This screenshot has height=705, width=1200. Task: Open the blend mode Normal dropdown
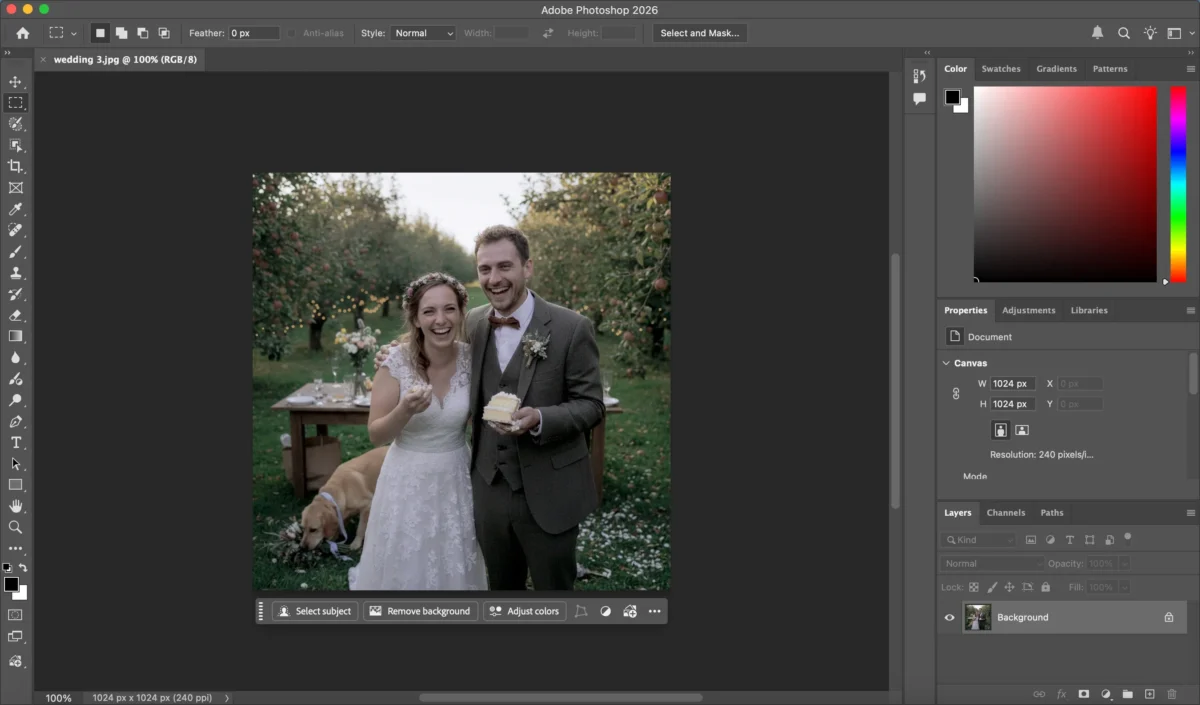click(x=992, y=563)
